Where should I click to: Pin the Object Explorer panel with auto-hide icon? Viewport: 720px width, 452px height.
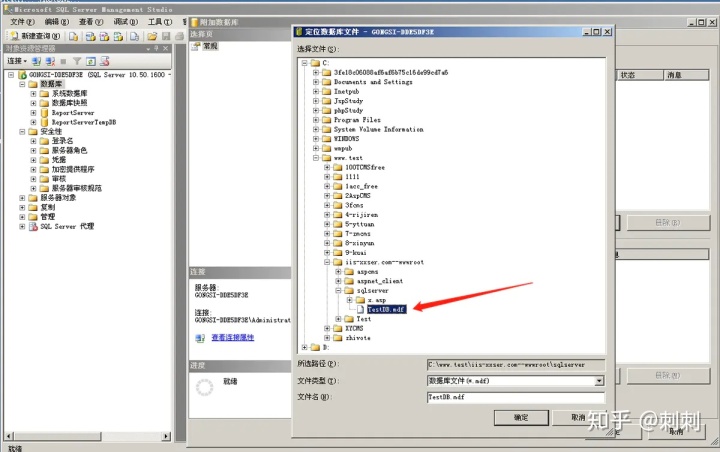pos(157,48)
